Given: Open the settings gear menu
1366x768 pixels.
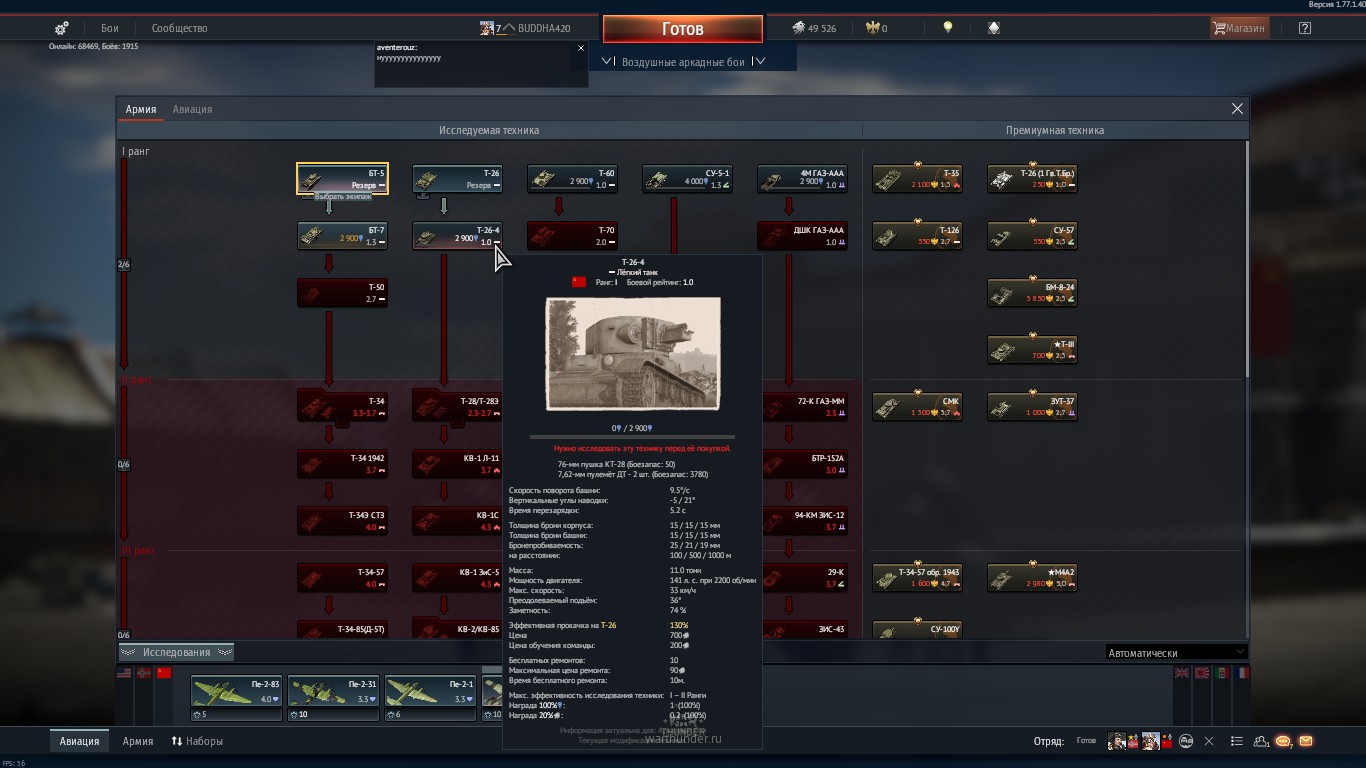Looking at the screenshot, I should point(62,28).
